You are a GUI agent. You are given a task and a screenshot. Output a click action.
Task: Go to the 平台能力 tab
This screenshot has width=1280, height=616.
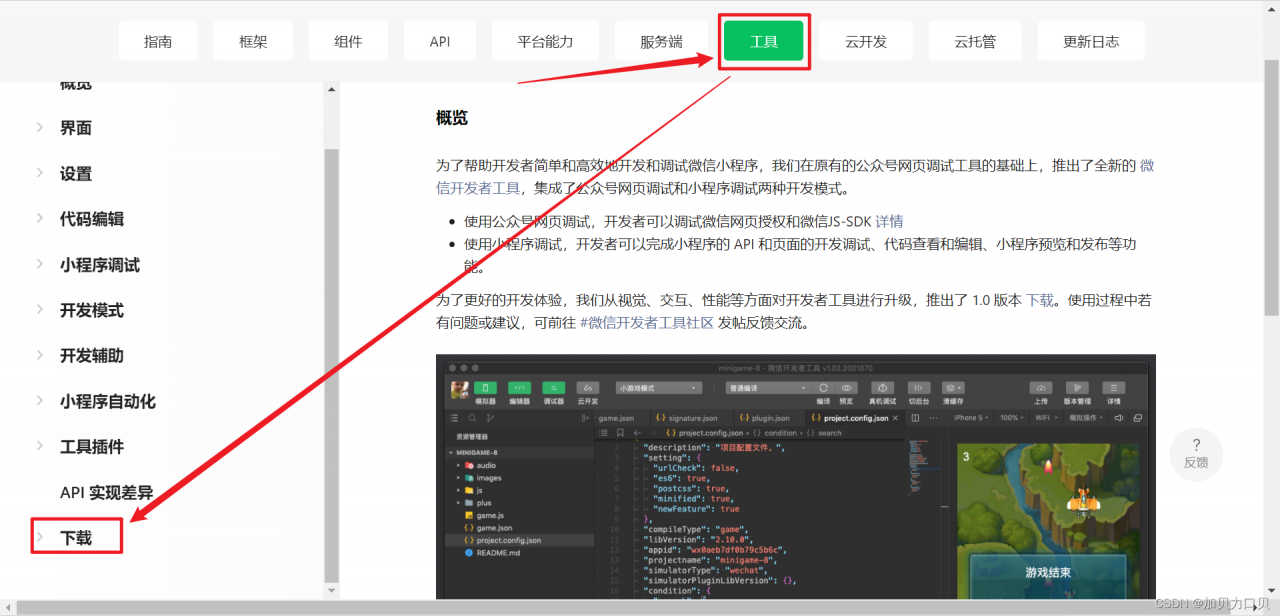[545, 41]
